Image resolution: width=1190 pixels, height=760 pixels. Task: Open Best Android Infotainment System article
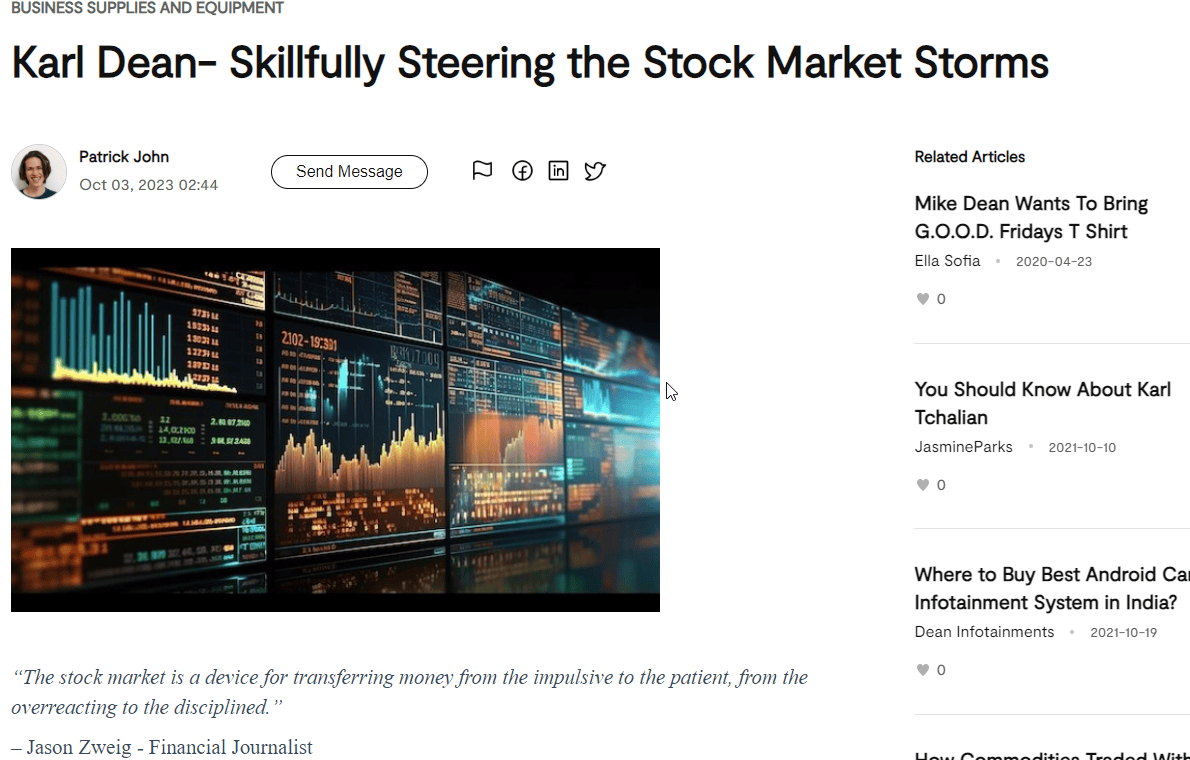(1052, 588)
